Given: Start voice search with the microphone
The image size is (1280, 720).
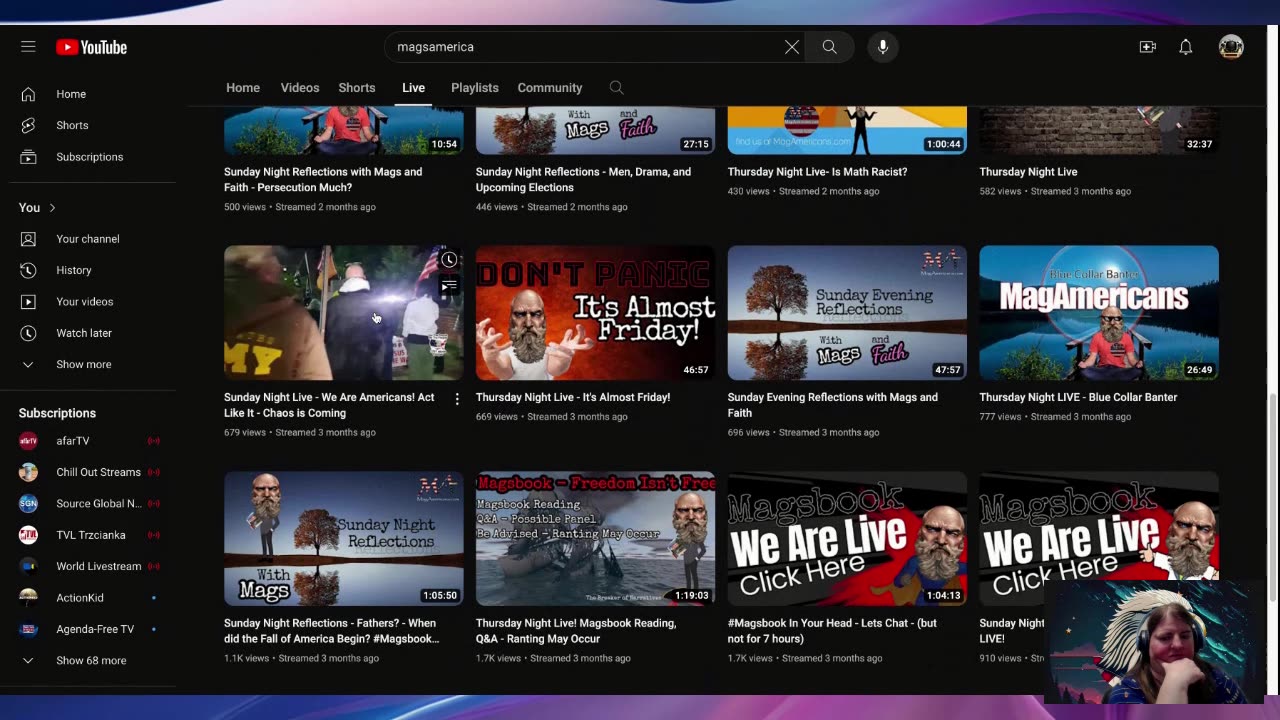Looking at the screenshot, I should (x=883, y=47).
